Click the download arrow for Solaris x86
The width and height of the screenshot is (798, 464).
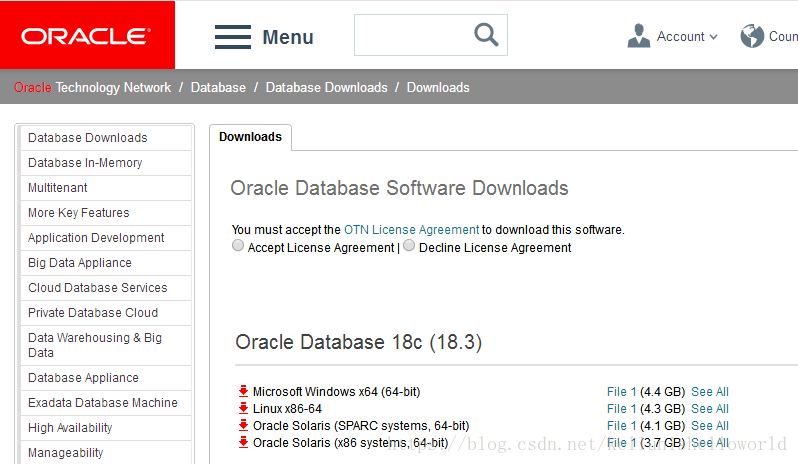click(243, 442)
